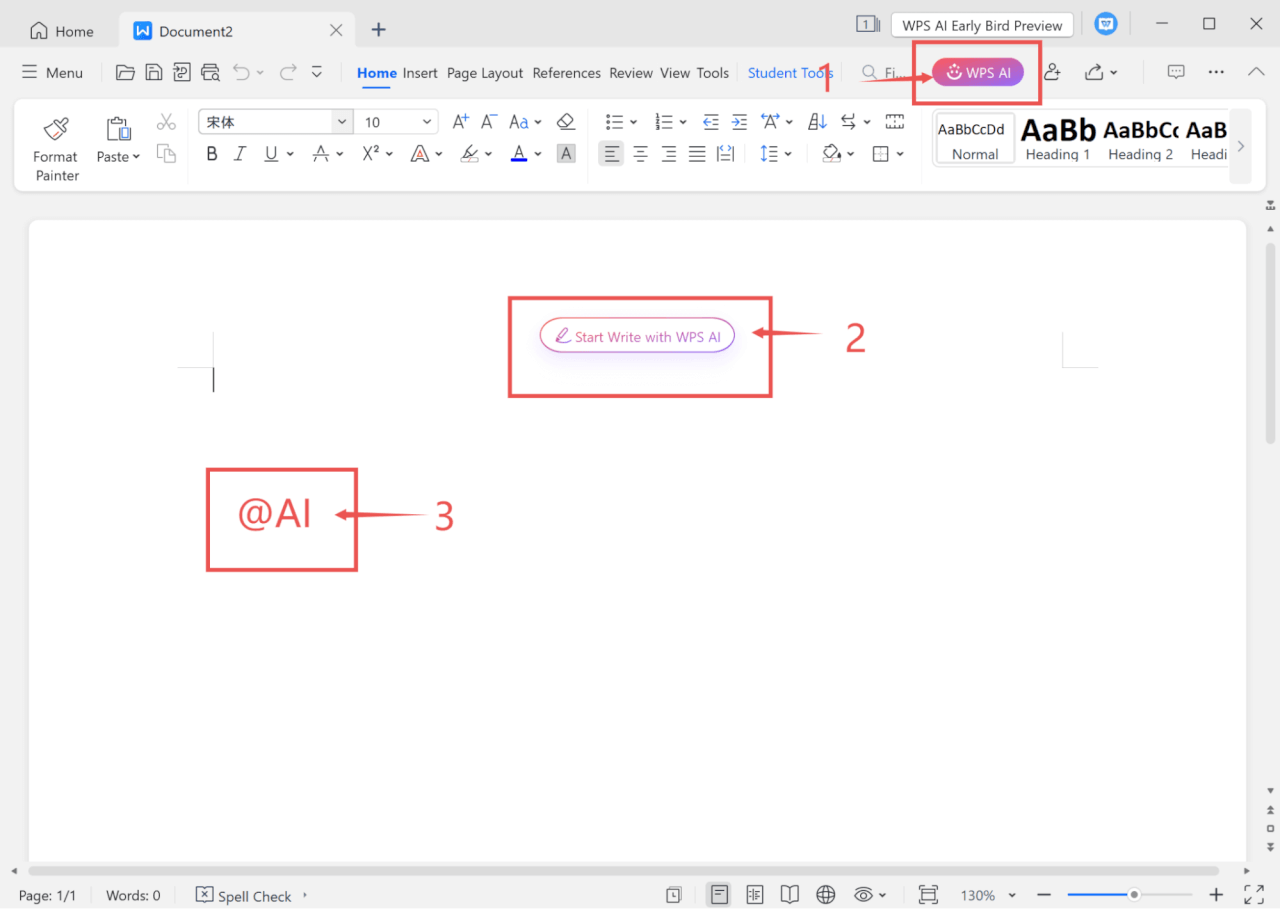Go to the Review tab
Image resolution: width=1280 pixels, height=909 pixels.
[x=631, y=73]
